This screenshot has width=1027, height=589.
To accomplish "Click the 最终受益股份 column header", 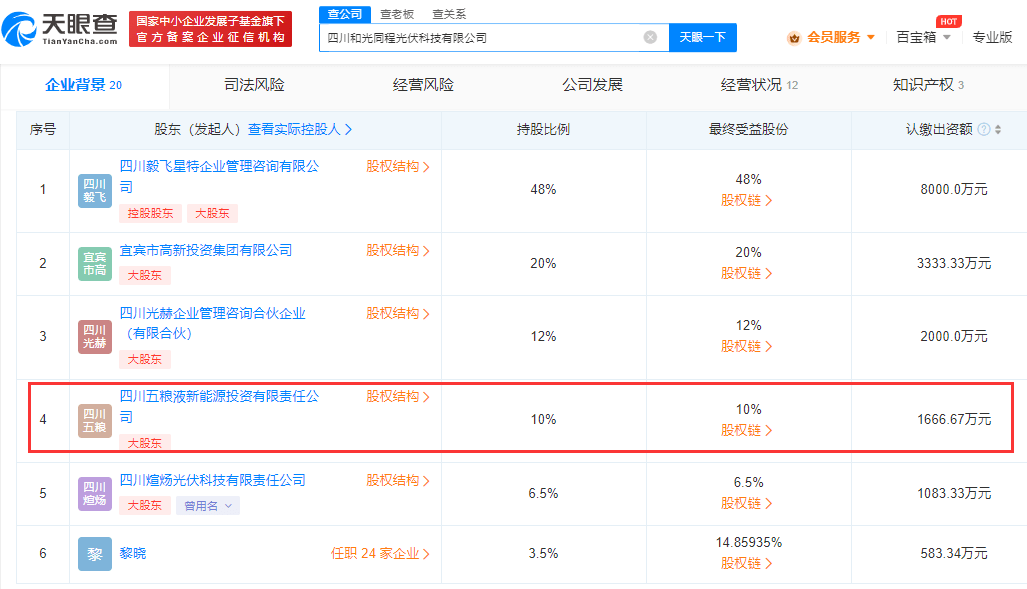I will (748, 129).
